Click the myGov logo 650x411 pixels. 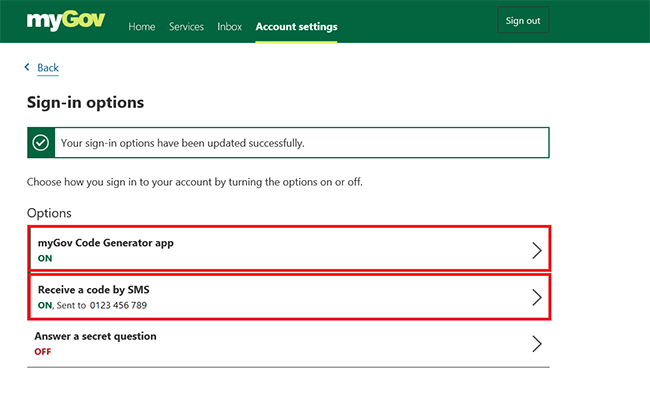click(65, 21)
